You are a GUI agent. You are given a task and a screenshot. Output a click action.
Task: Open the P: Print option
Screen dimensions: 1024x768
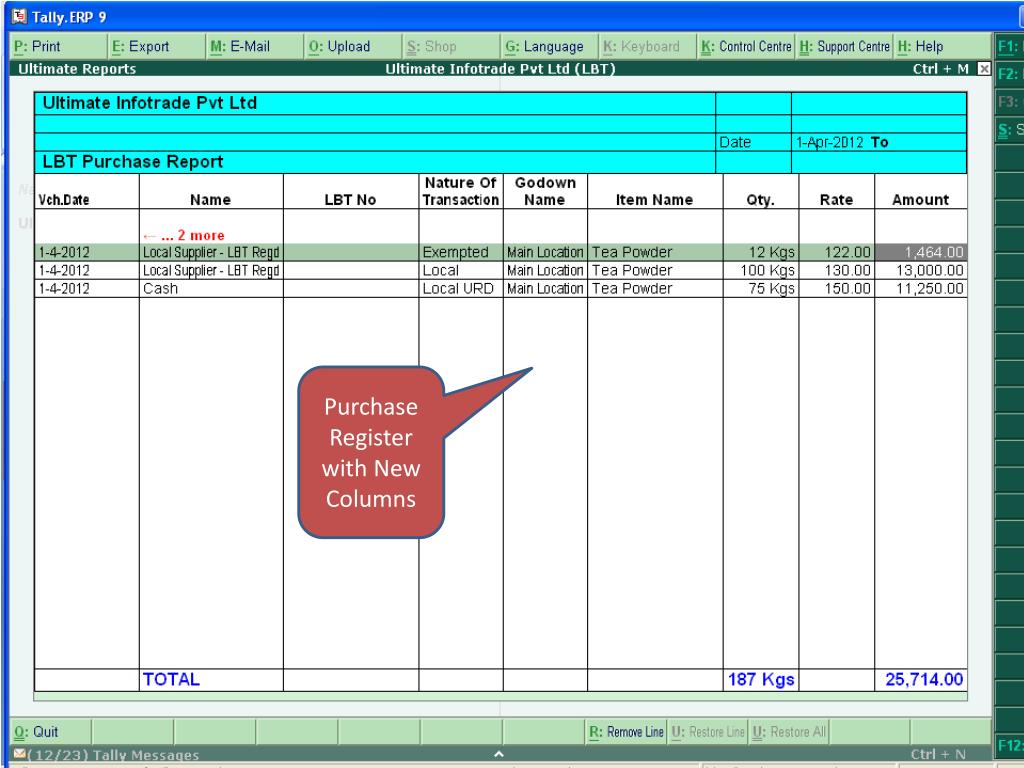[59, 46]
